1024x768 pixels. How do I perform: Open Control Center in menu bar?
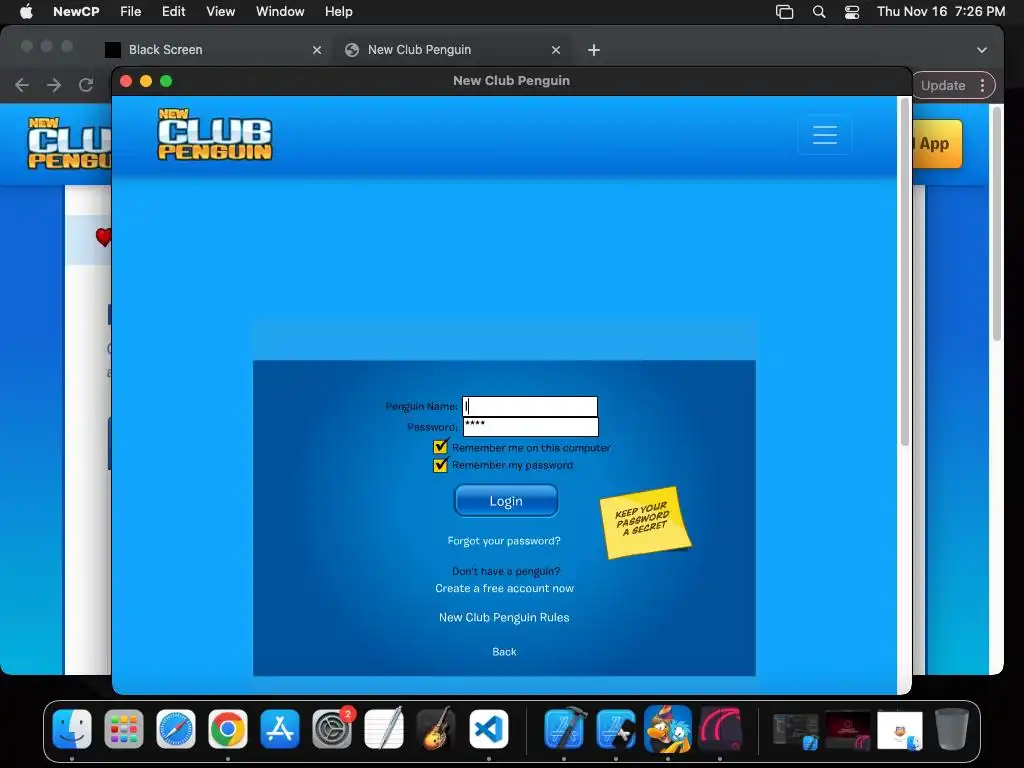(x=852, y=12)
